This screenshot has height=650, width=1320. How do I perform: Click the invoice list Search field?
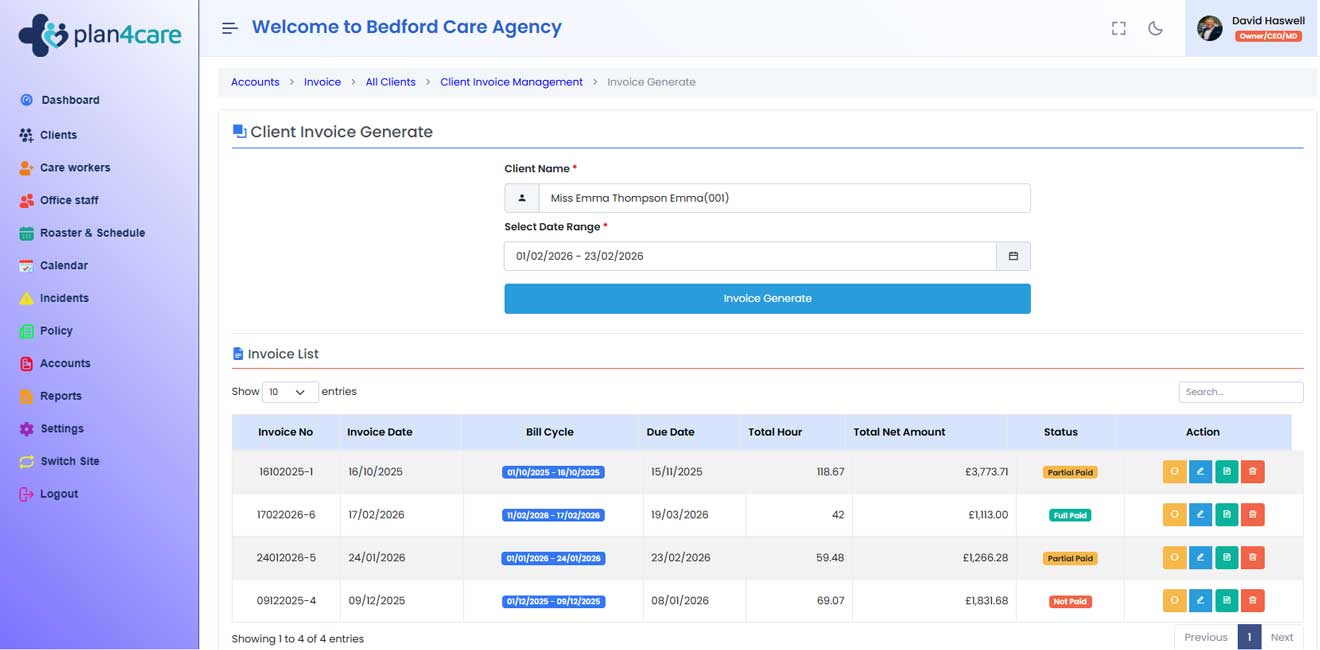pos(1240,392)
